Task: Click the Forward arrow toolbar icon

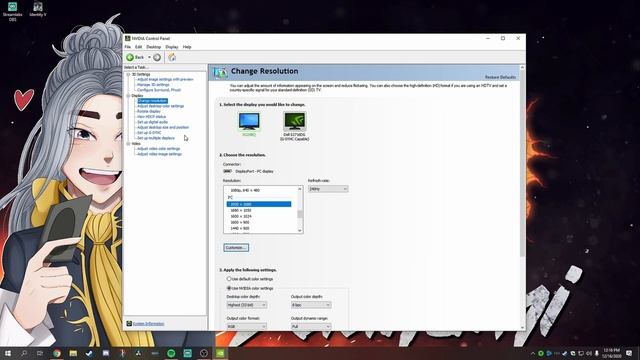Action: click(x=157, y=58)
